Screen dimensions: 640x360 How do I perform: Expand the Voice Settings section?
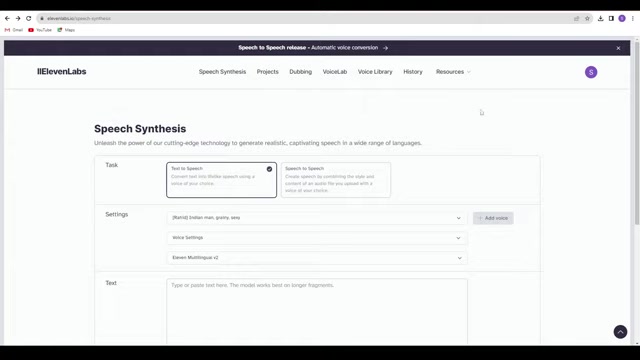click(x=317, y=238)
